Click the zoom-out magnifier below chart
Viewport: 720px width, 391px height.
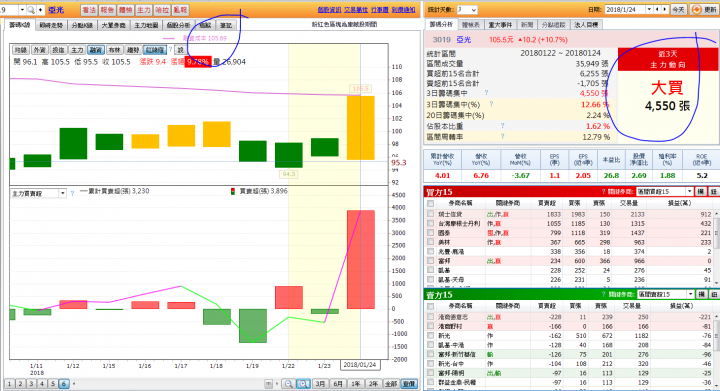[x=288, y=384]
